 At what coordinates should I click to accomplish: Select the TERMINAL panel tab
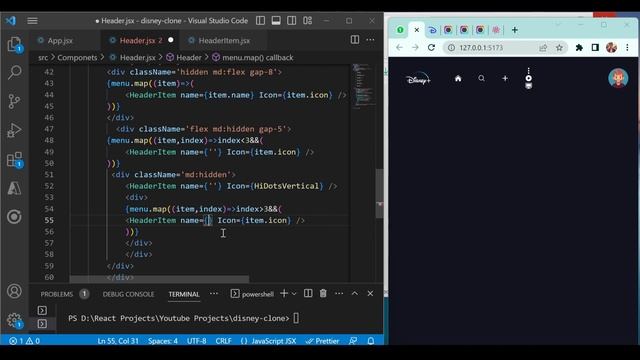184,294
